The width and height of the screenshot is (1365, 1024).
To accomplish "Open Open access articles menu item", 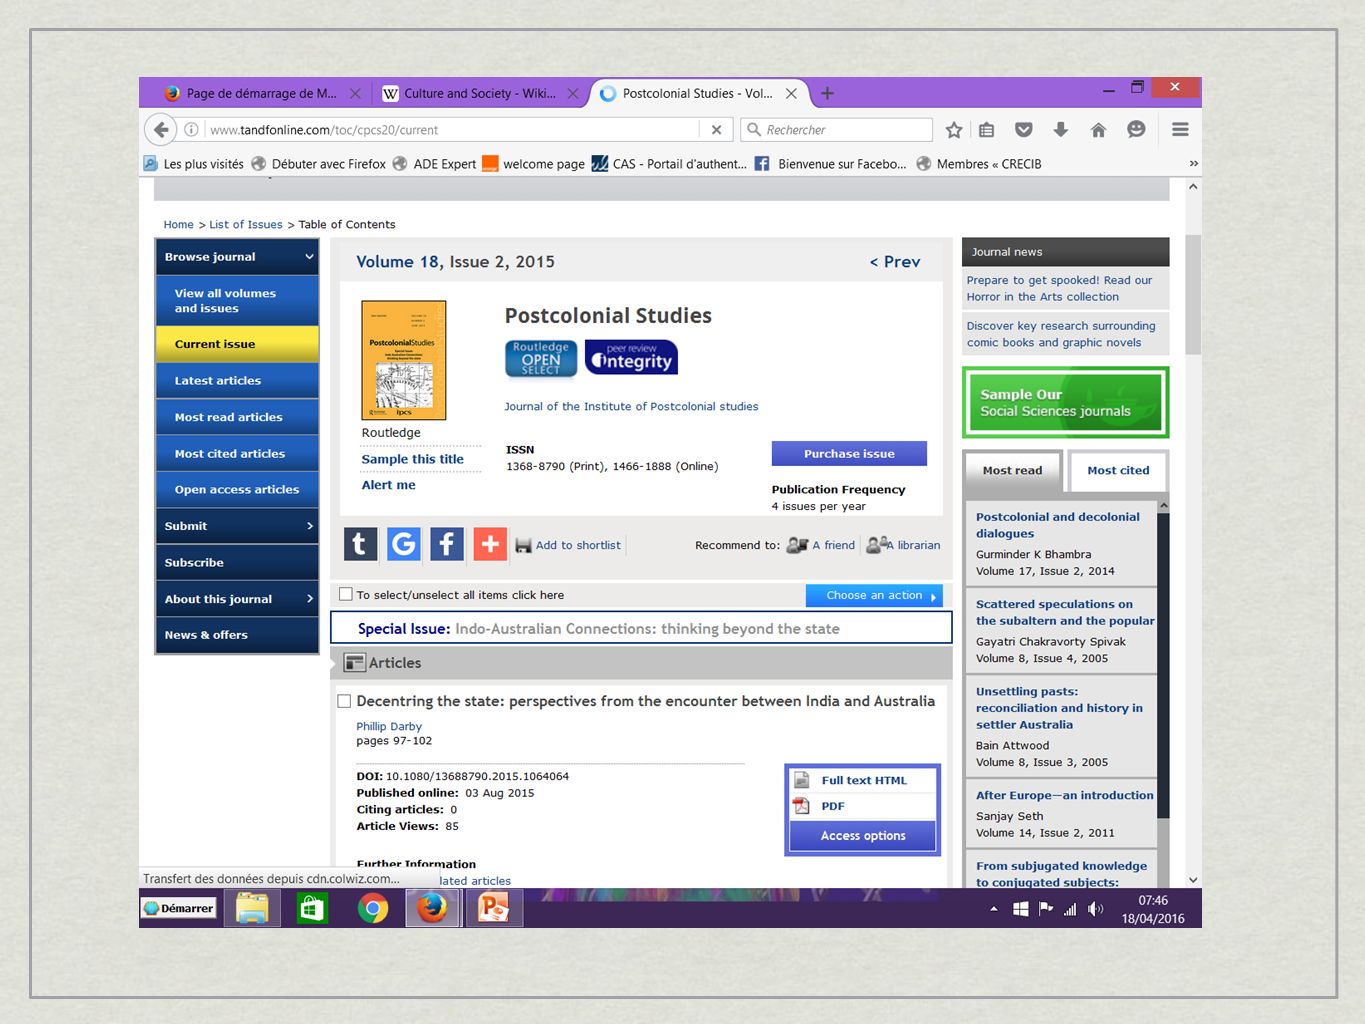I will (x=237, y=490).
